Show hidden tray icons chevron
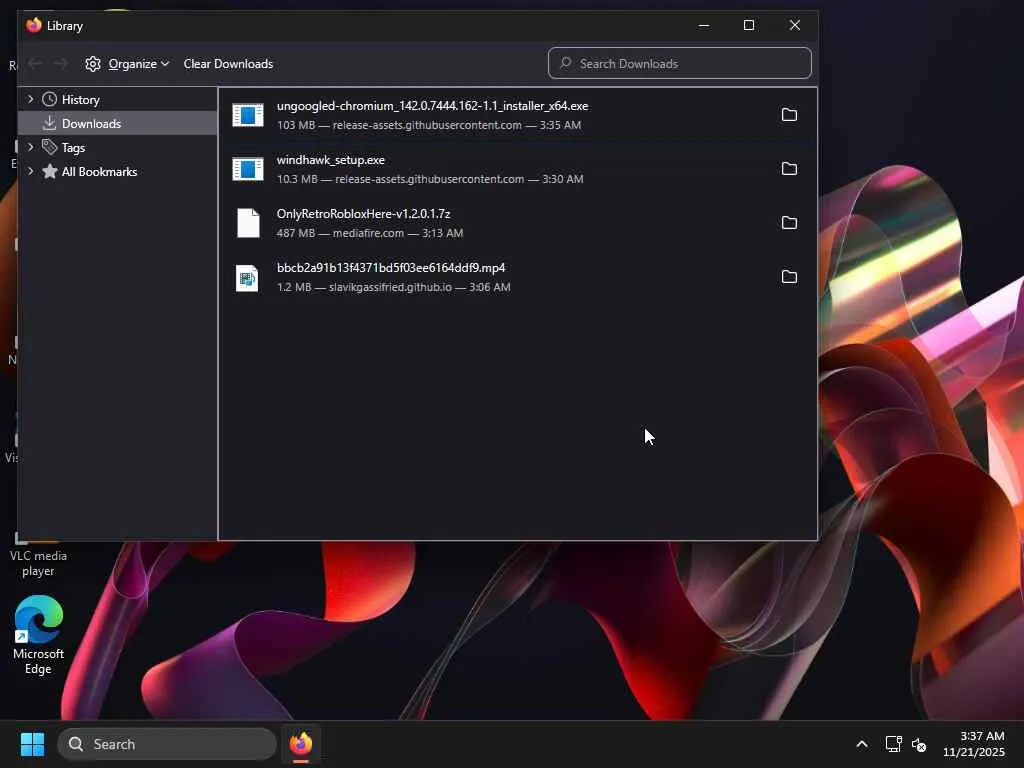This screenshot has height=768, width=1024. pyautogui.click(x=861, y=744)
